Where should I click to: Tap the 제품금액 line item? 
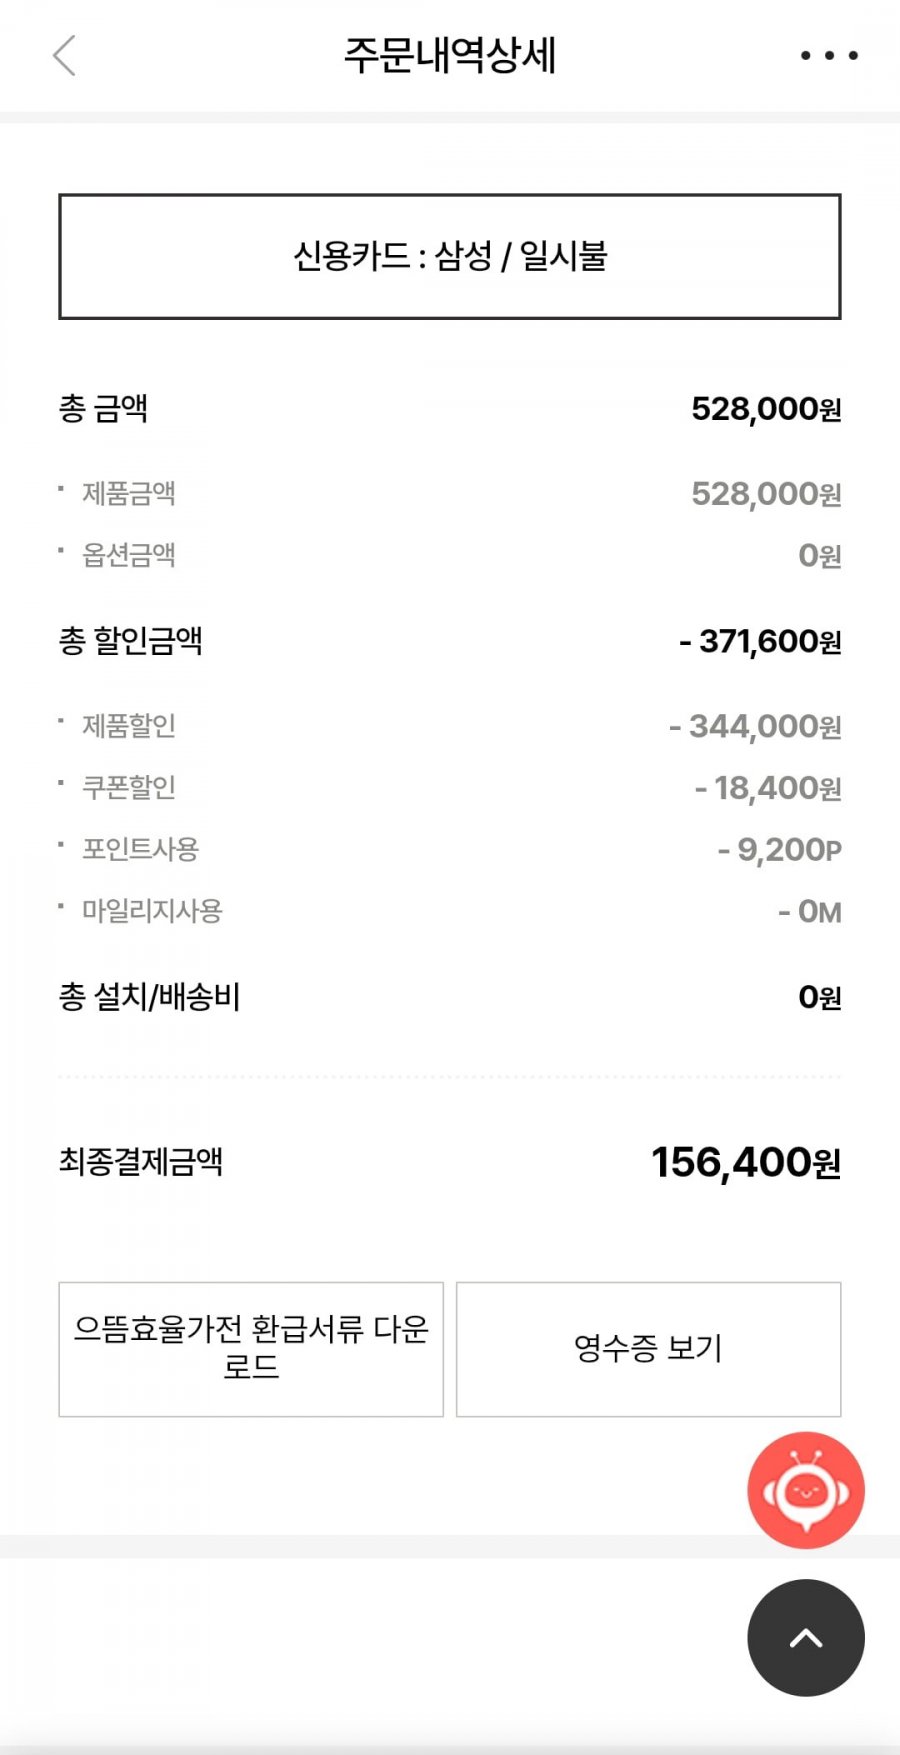[129, 493]
